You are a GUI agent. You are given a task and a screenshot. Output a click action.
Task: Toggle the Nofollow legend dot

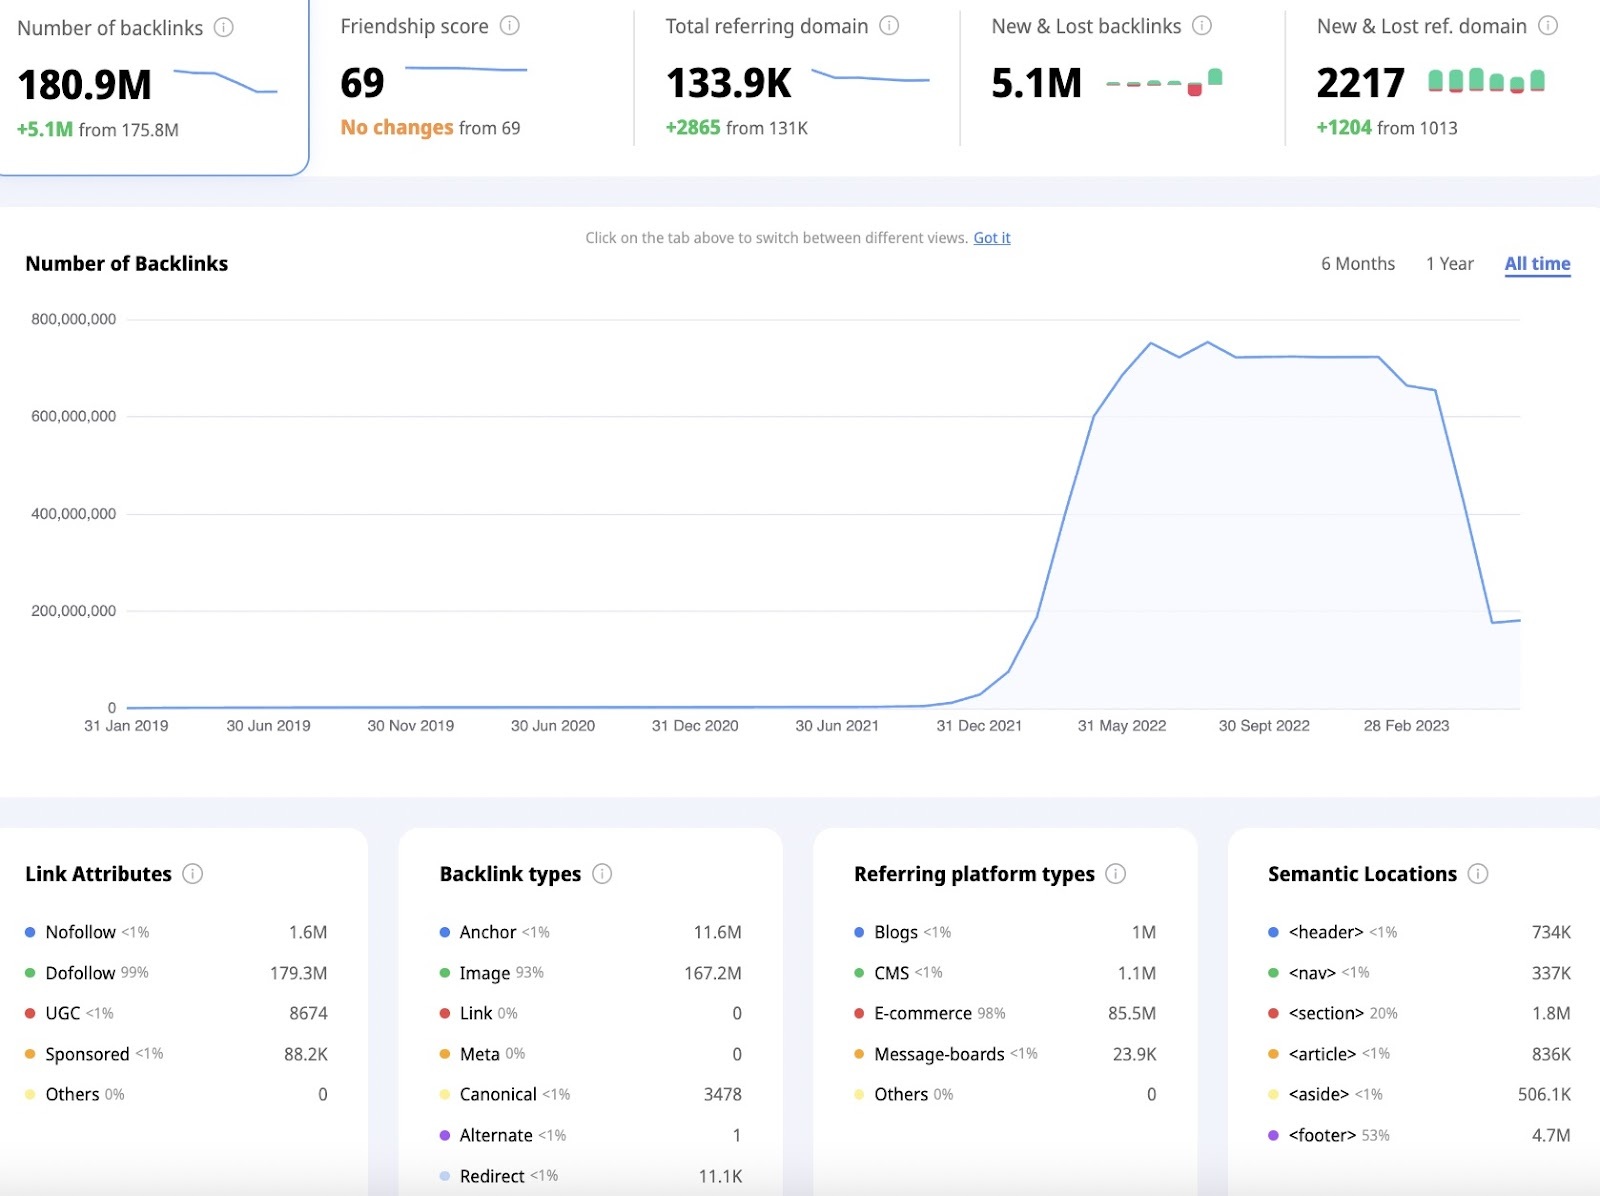[30, 931]
